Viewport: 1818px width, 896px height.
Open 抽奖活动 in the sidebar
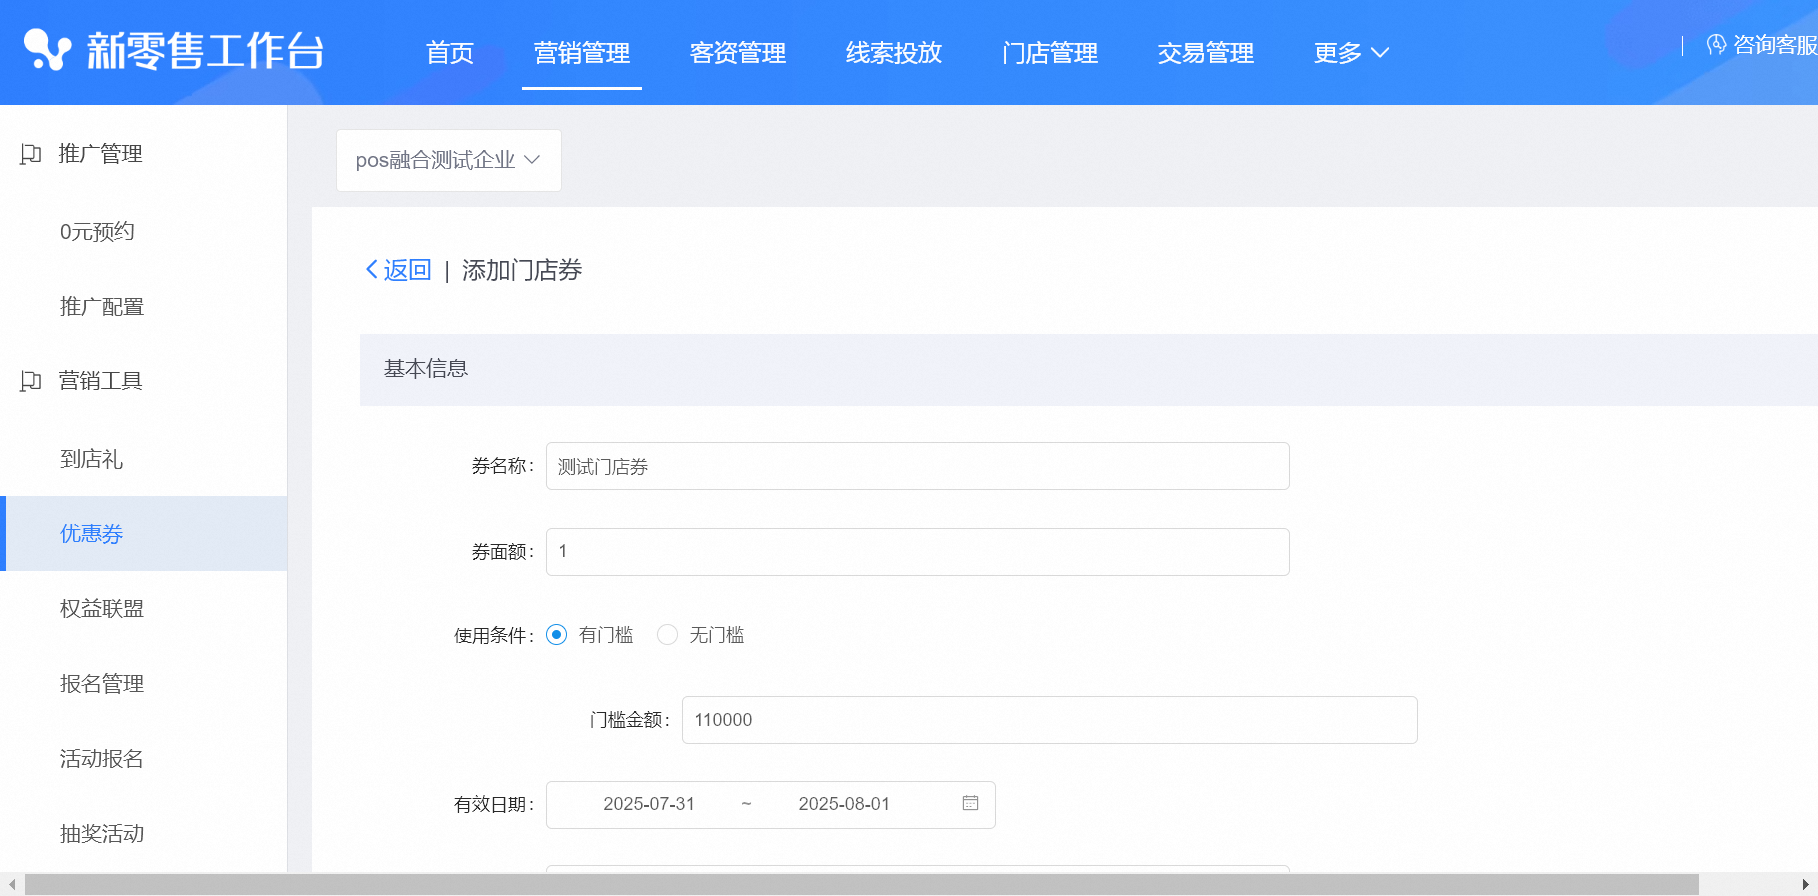point(102,834)
